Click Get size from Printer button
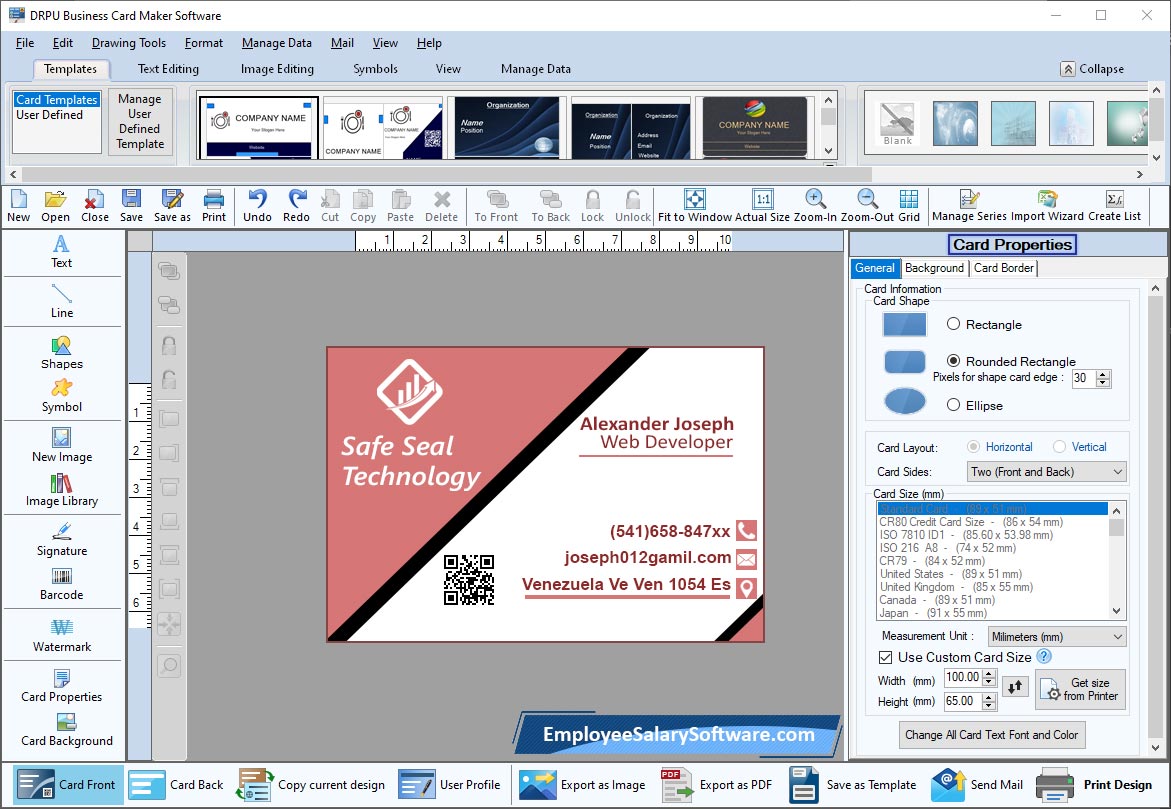 click(x=1080, y=689)
